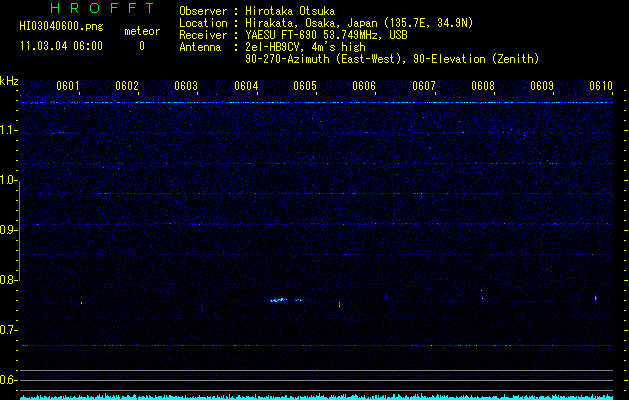
Task: Click the red vertical echo after 0605
Action: [339, 304]
